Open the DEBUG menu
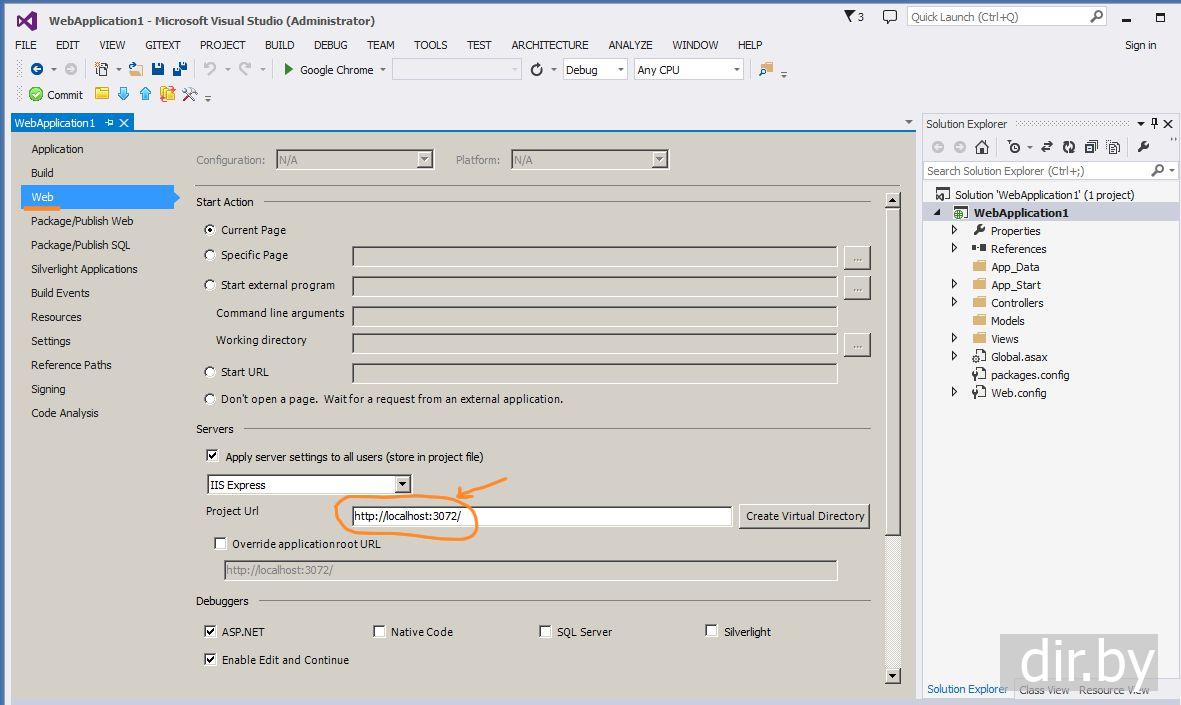Image resolution: width=1181 pixels, height=705 pixels. point(330,45)
